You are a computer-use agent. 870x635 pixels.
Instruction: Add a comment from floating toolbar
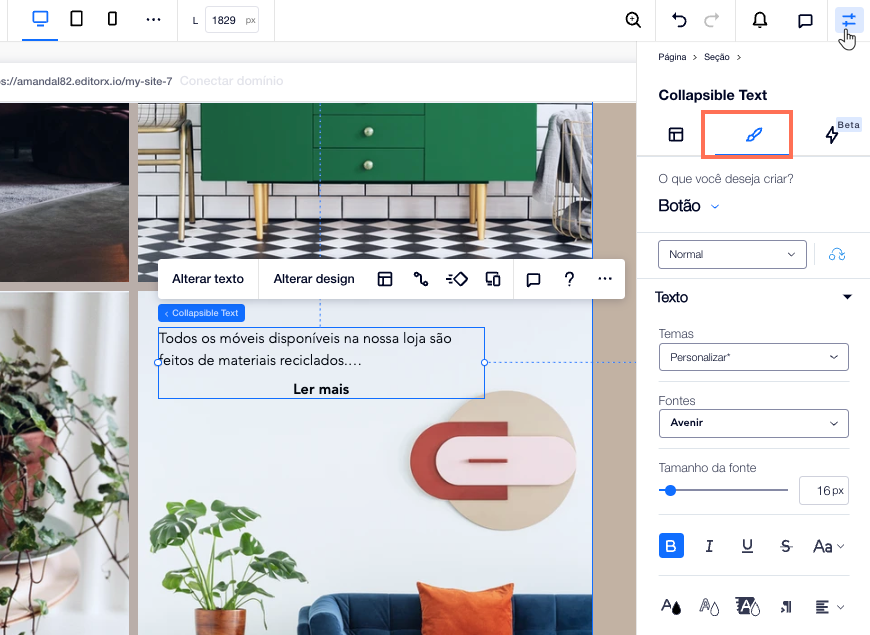click(533, 279)
